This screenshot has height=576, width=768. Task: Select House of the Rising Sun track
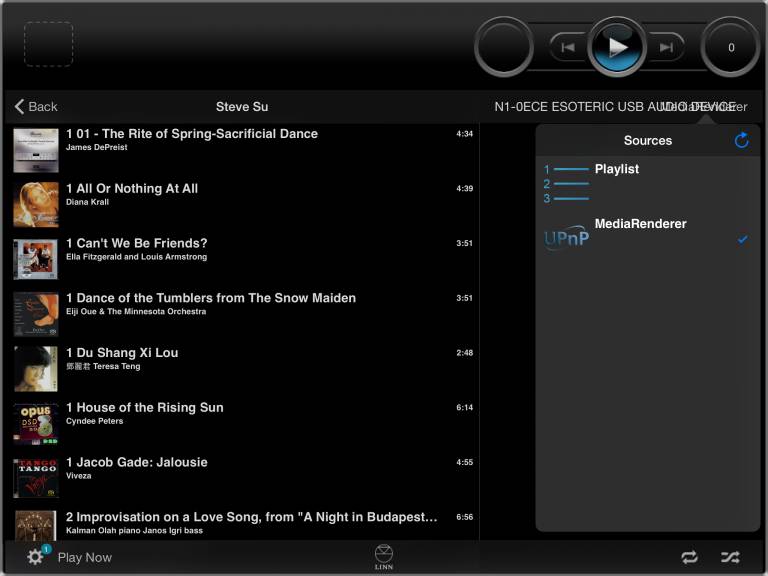coord(243,425)
